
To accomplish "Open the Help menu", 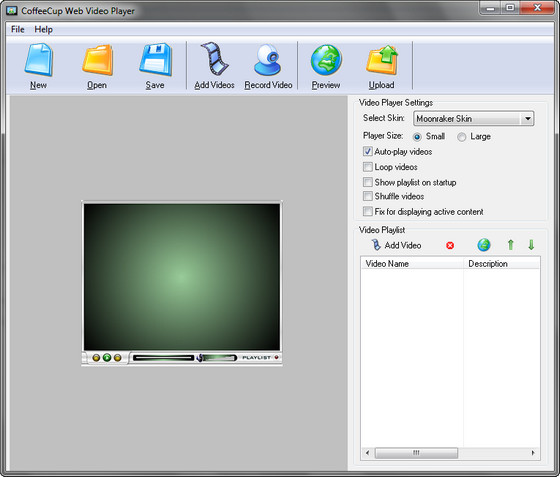I will pos(43,29).
